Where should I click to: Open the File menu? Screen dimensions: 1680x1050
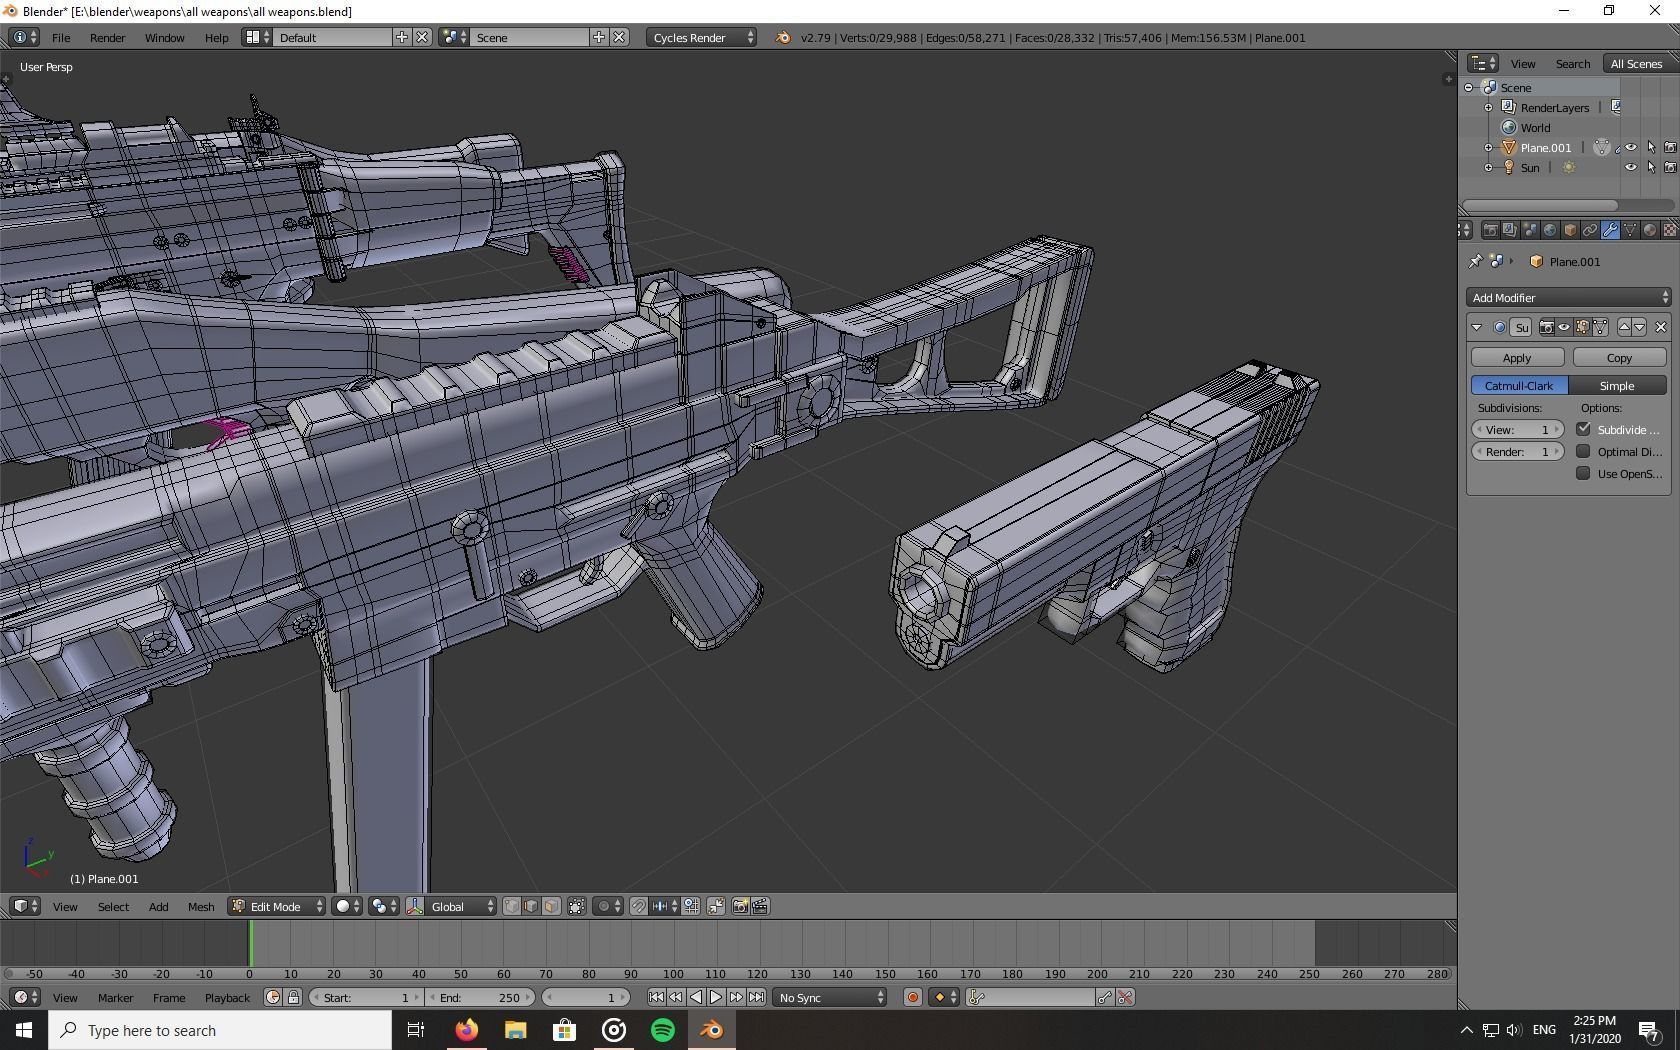click(61, 37)
